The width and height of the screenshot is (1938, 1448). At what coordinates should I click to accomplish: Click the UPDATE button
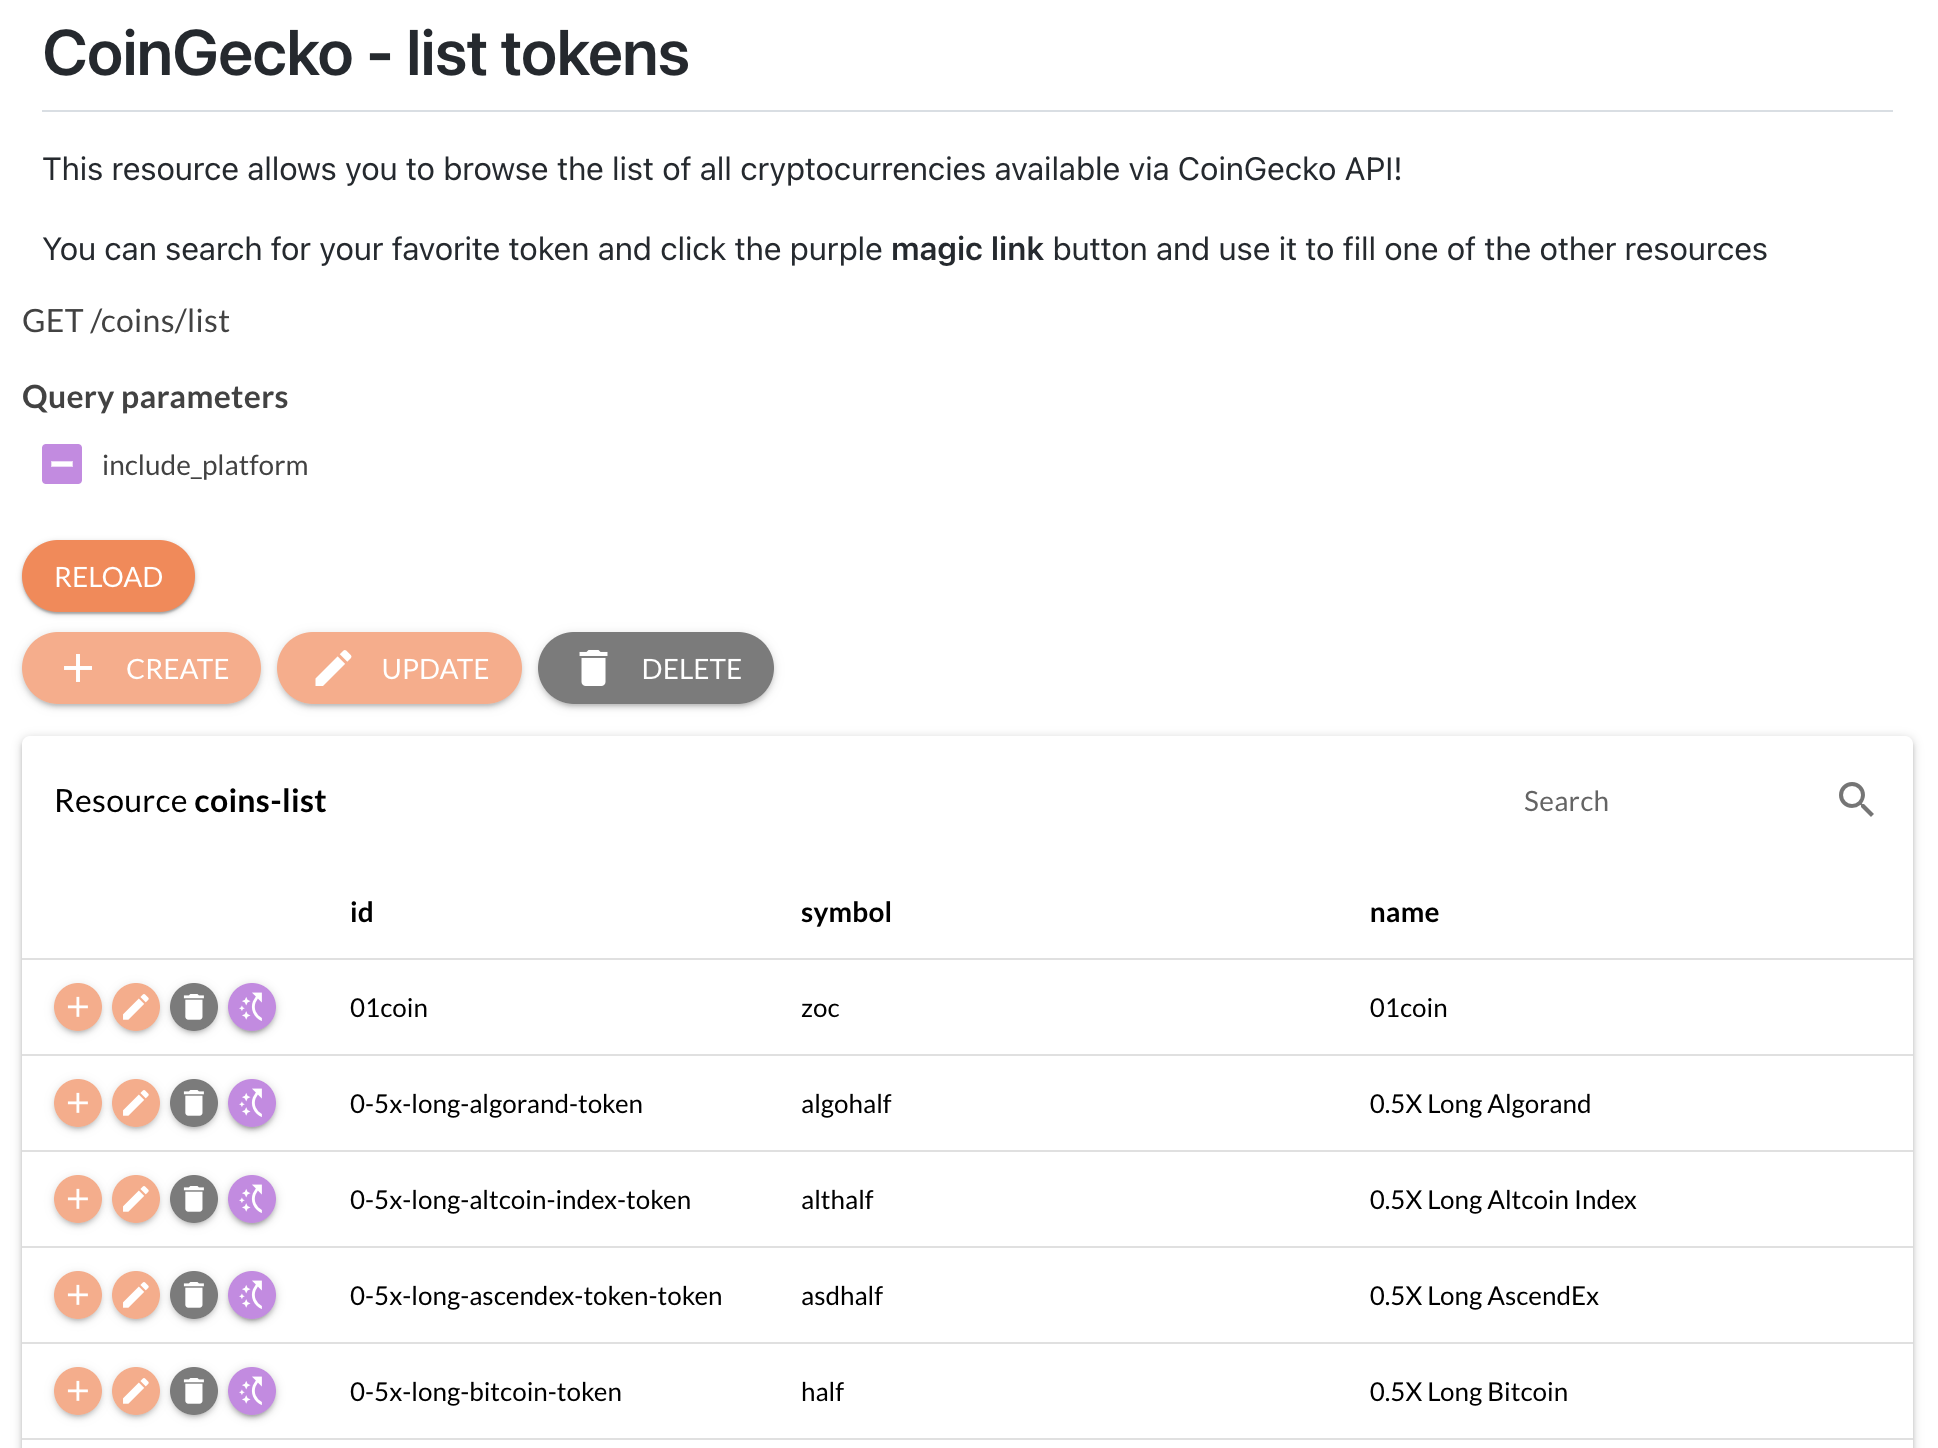click(399, 668)
